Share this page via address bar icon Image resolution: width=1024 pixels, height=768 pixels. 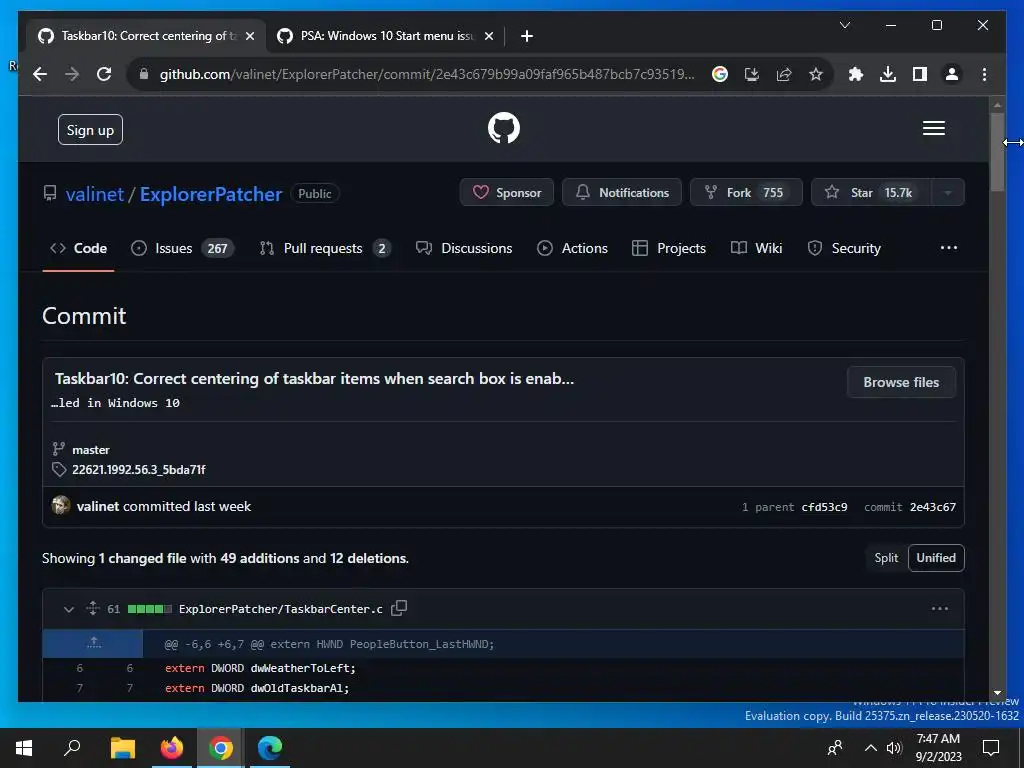[784, 74]
